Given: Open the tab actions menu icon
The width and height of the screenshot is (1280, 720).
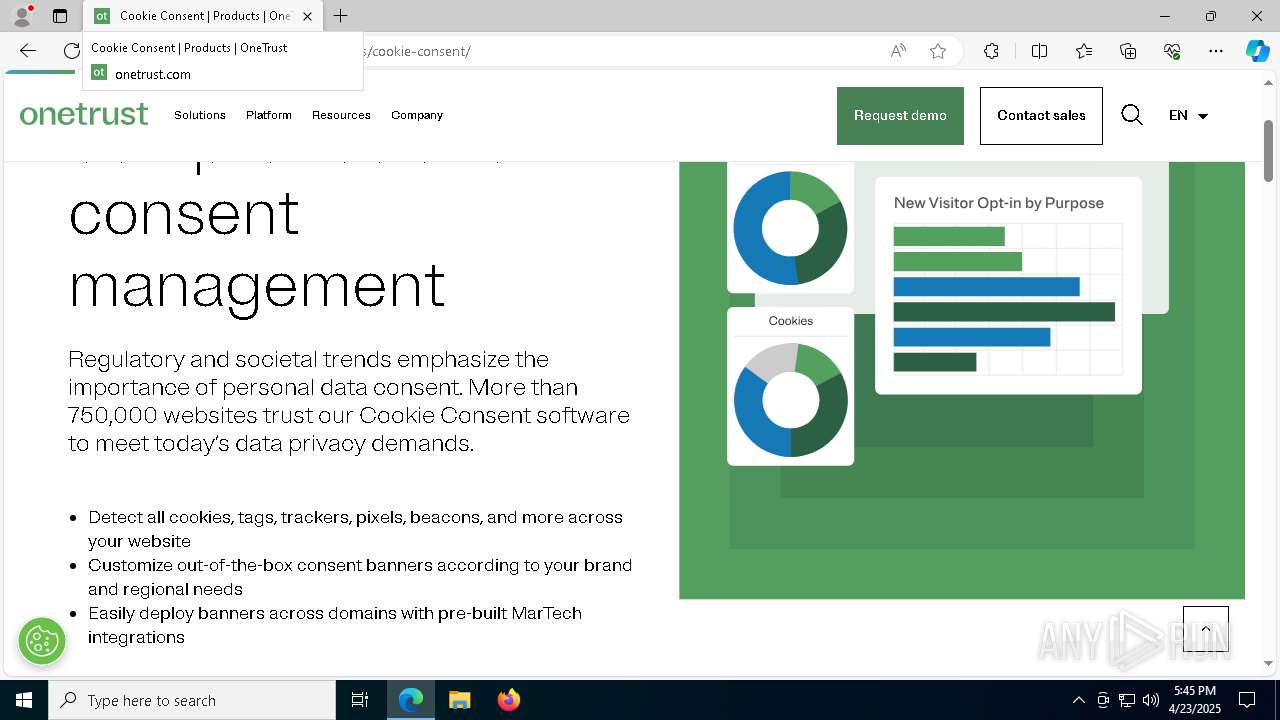Looking at the screenshot, I should [60, 16].
